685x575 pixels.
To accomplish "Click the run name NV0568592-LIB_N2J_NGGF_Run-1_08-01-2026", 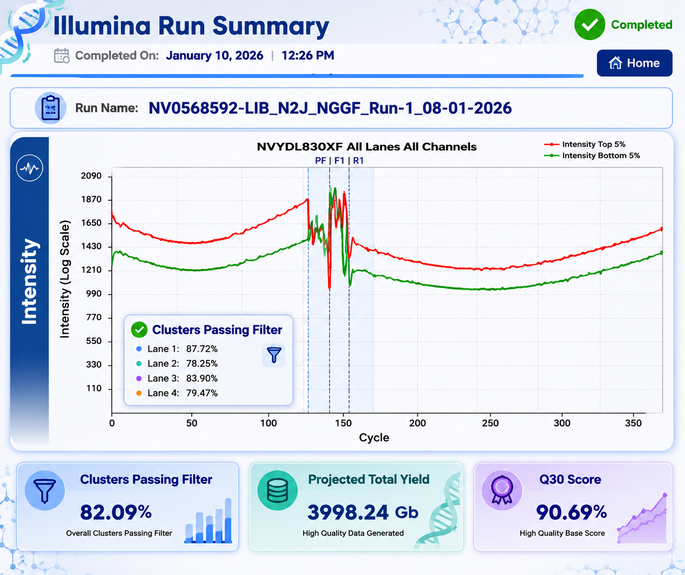I will 330,108.
